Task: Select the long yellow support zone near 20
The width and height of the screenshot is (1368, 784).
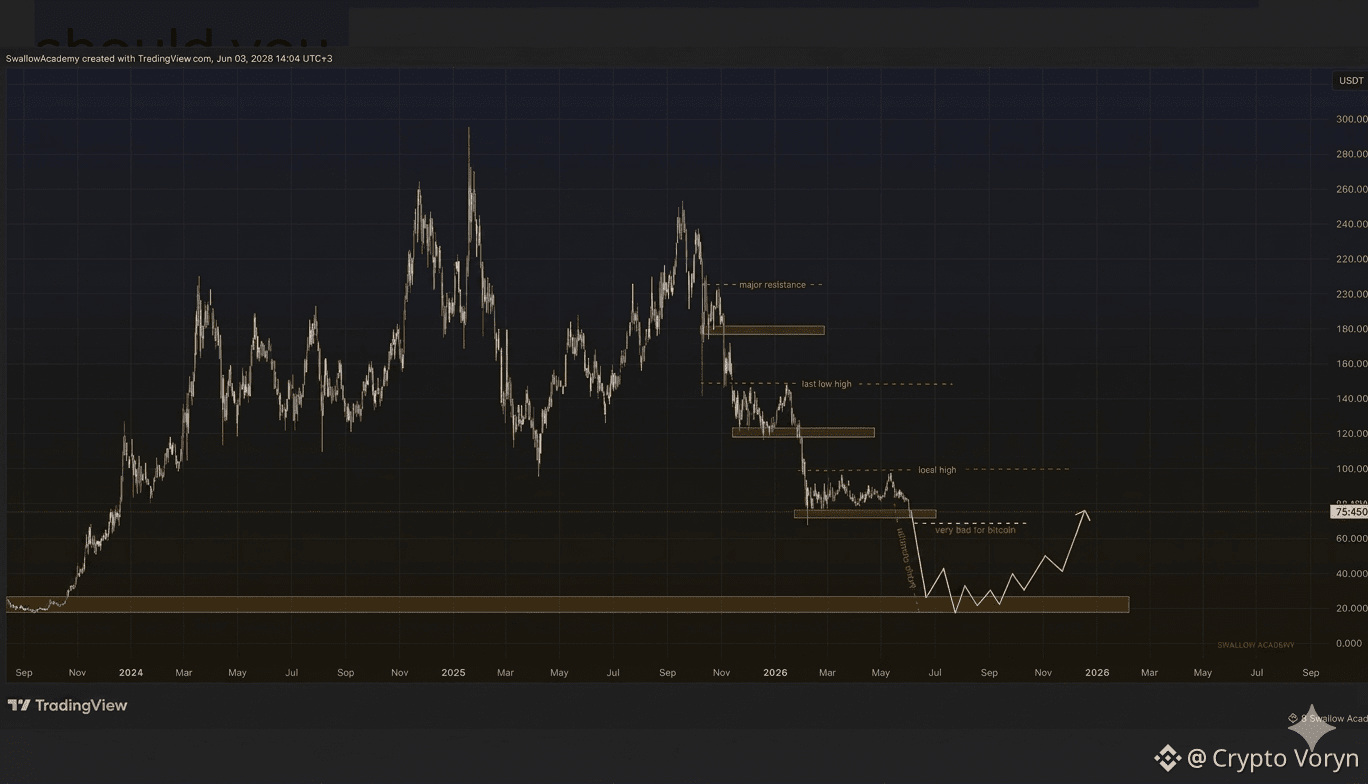Action: pyautogui.click(x=567, y=604)
